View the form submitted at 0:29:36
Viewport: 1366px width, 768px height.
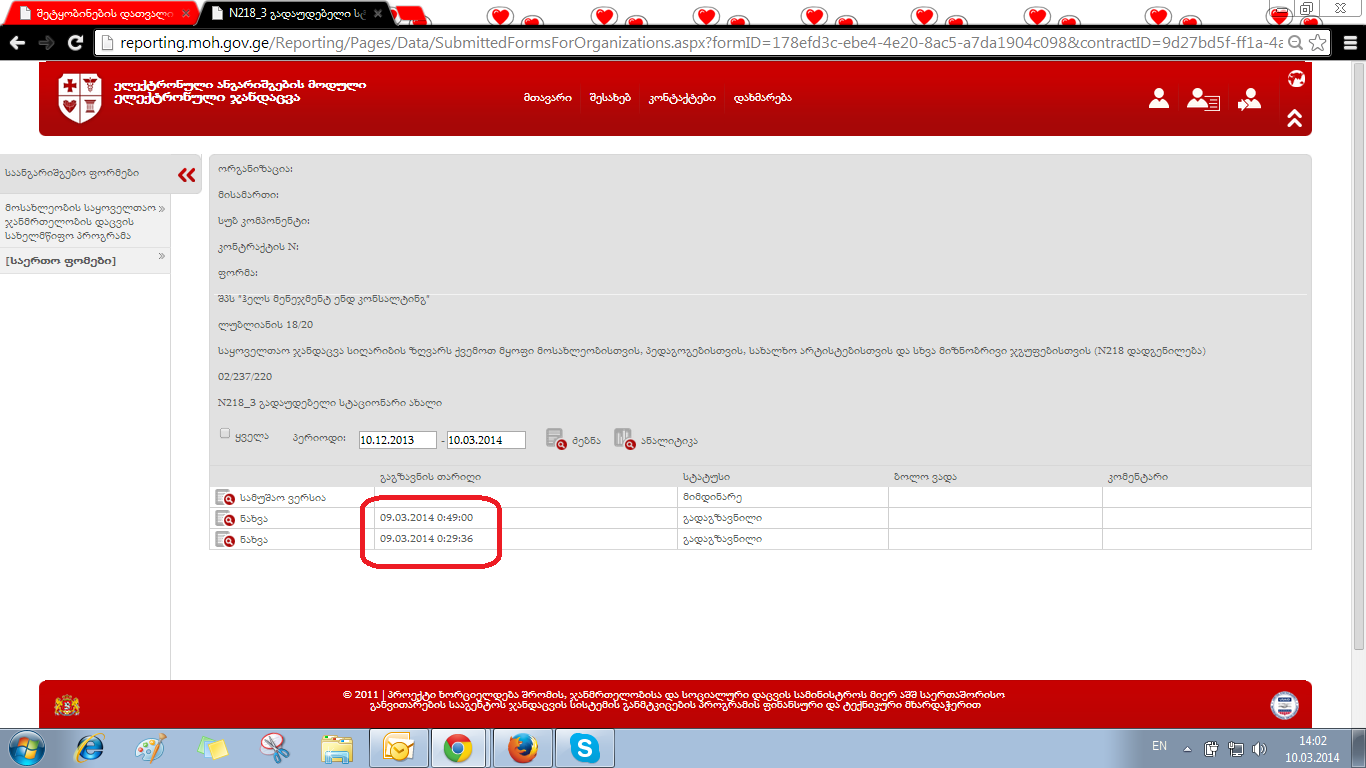pos(224,539)
